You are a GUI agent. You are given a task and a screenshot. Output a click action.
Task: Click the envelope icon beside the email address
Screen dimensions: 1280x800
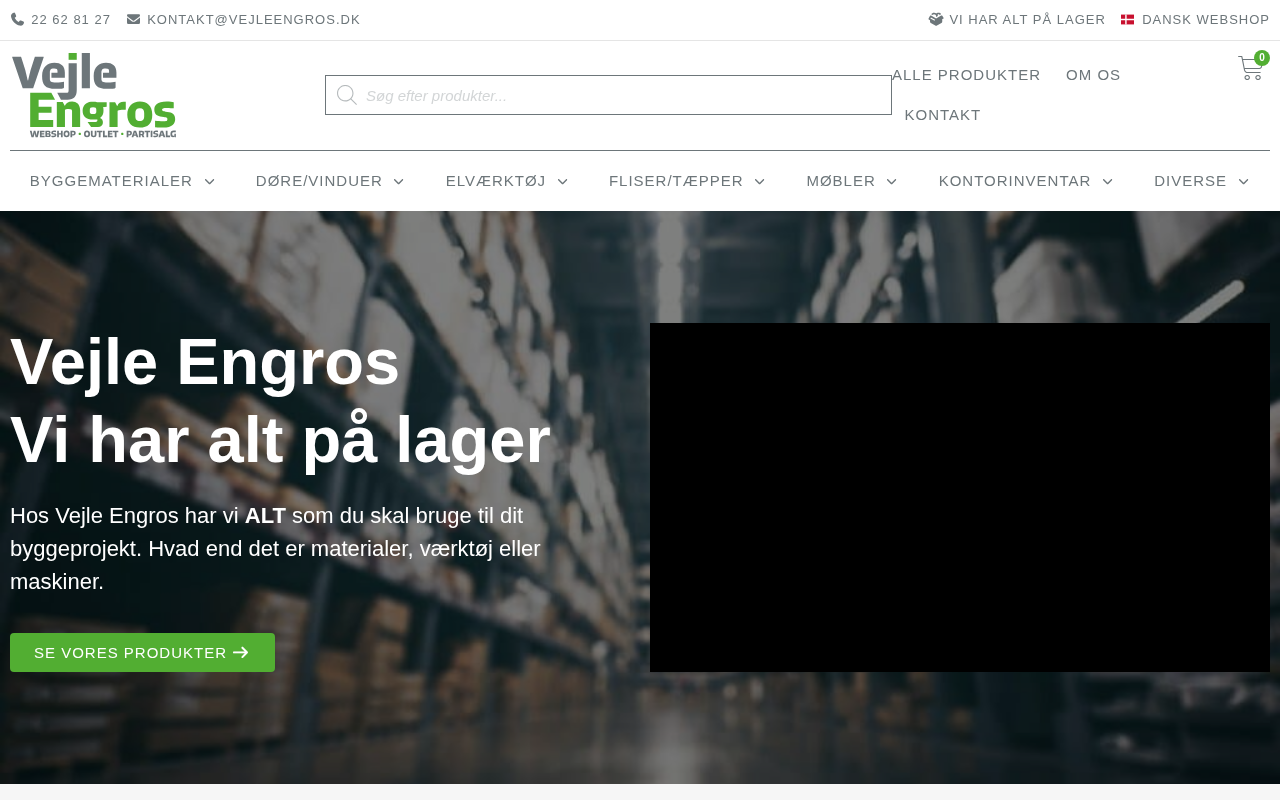pos(134,19)
